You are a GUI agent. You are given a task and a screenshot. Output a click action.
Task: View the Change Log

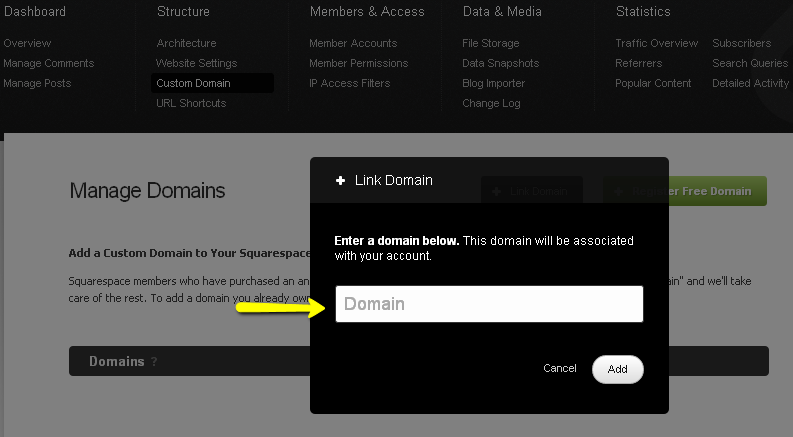point(490,103)
